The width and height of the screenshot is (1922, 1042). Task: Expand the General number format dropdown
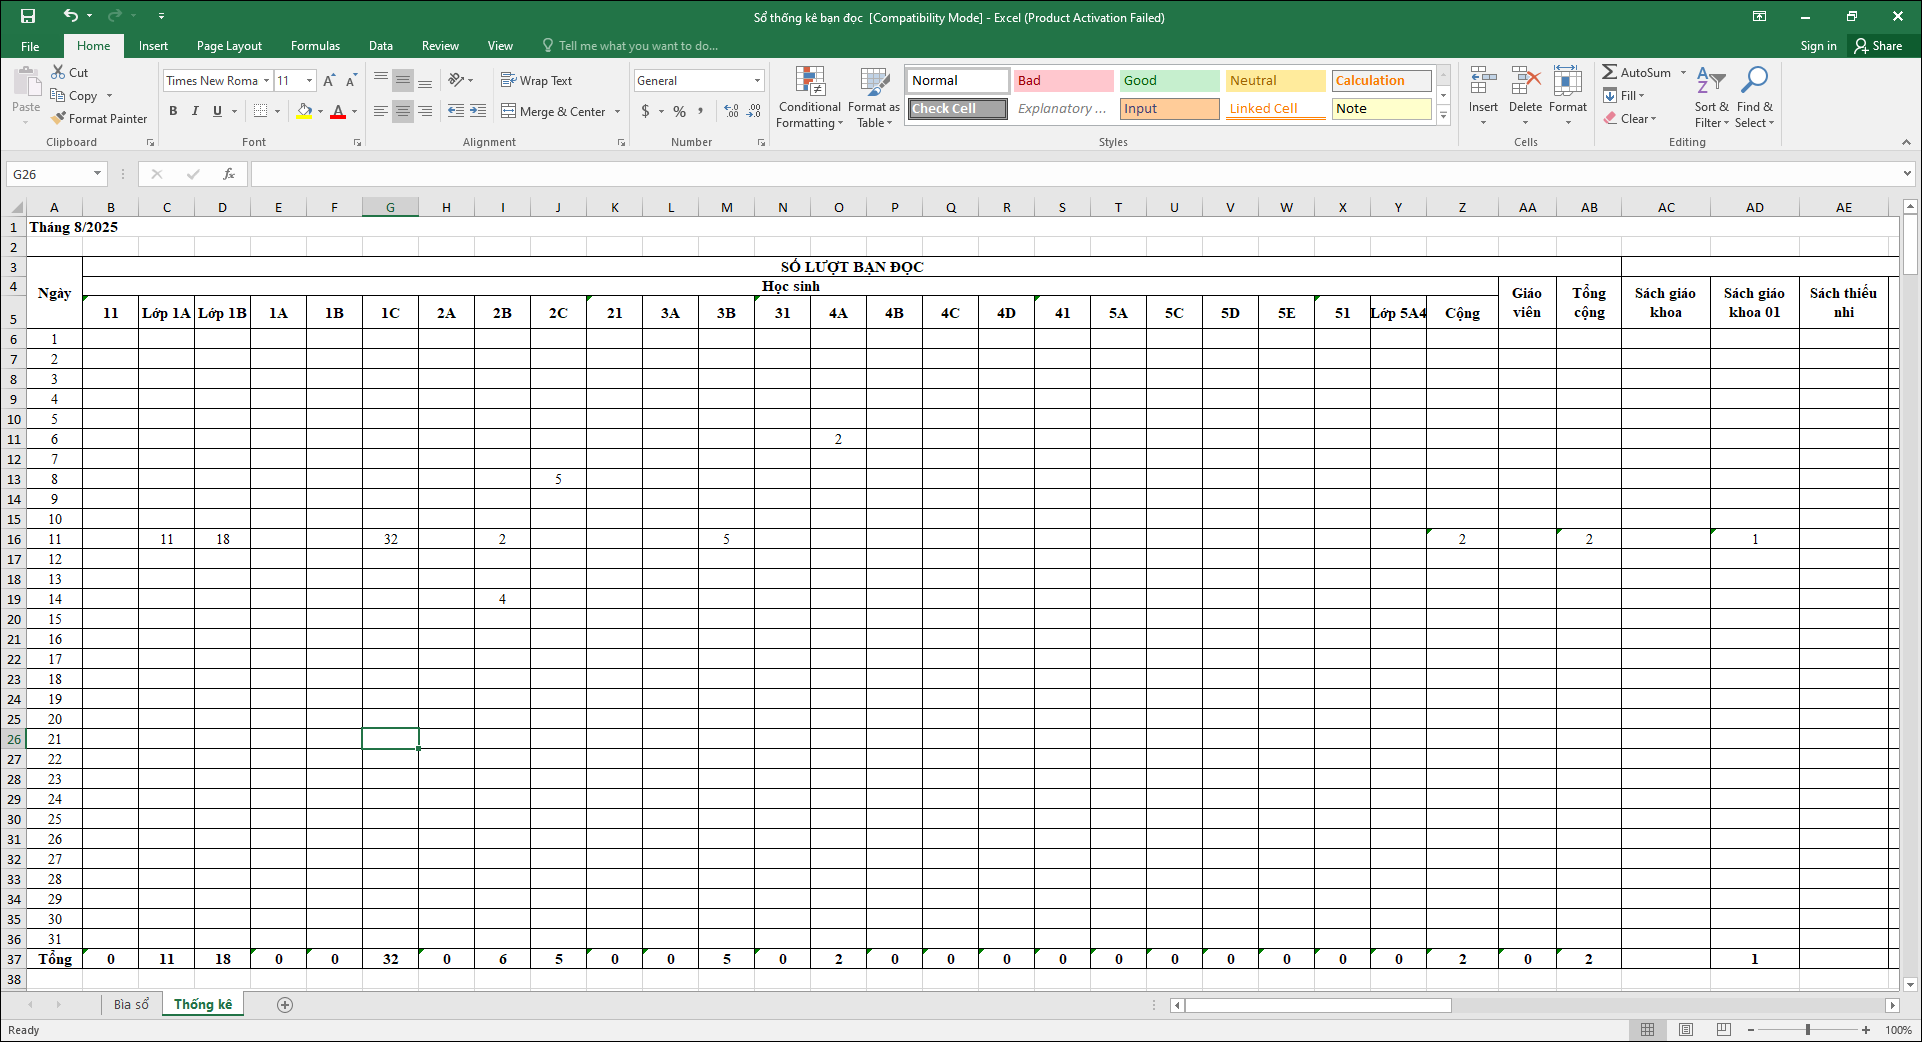coord(757,81)
